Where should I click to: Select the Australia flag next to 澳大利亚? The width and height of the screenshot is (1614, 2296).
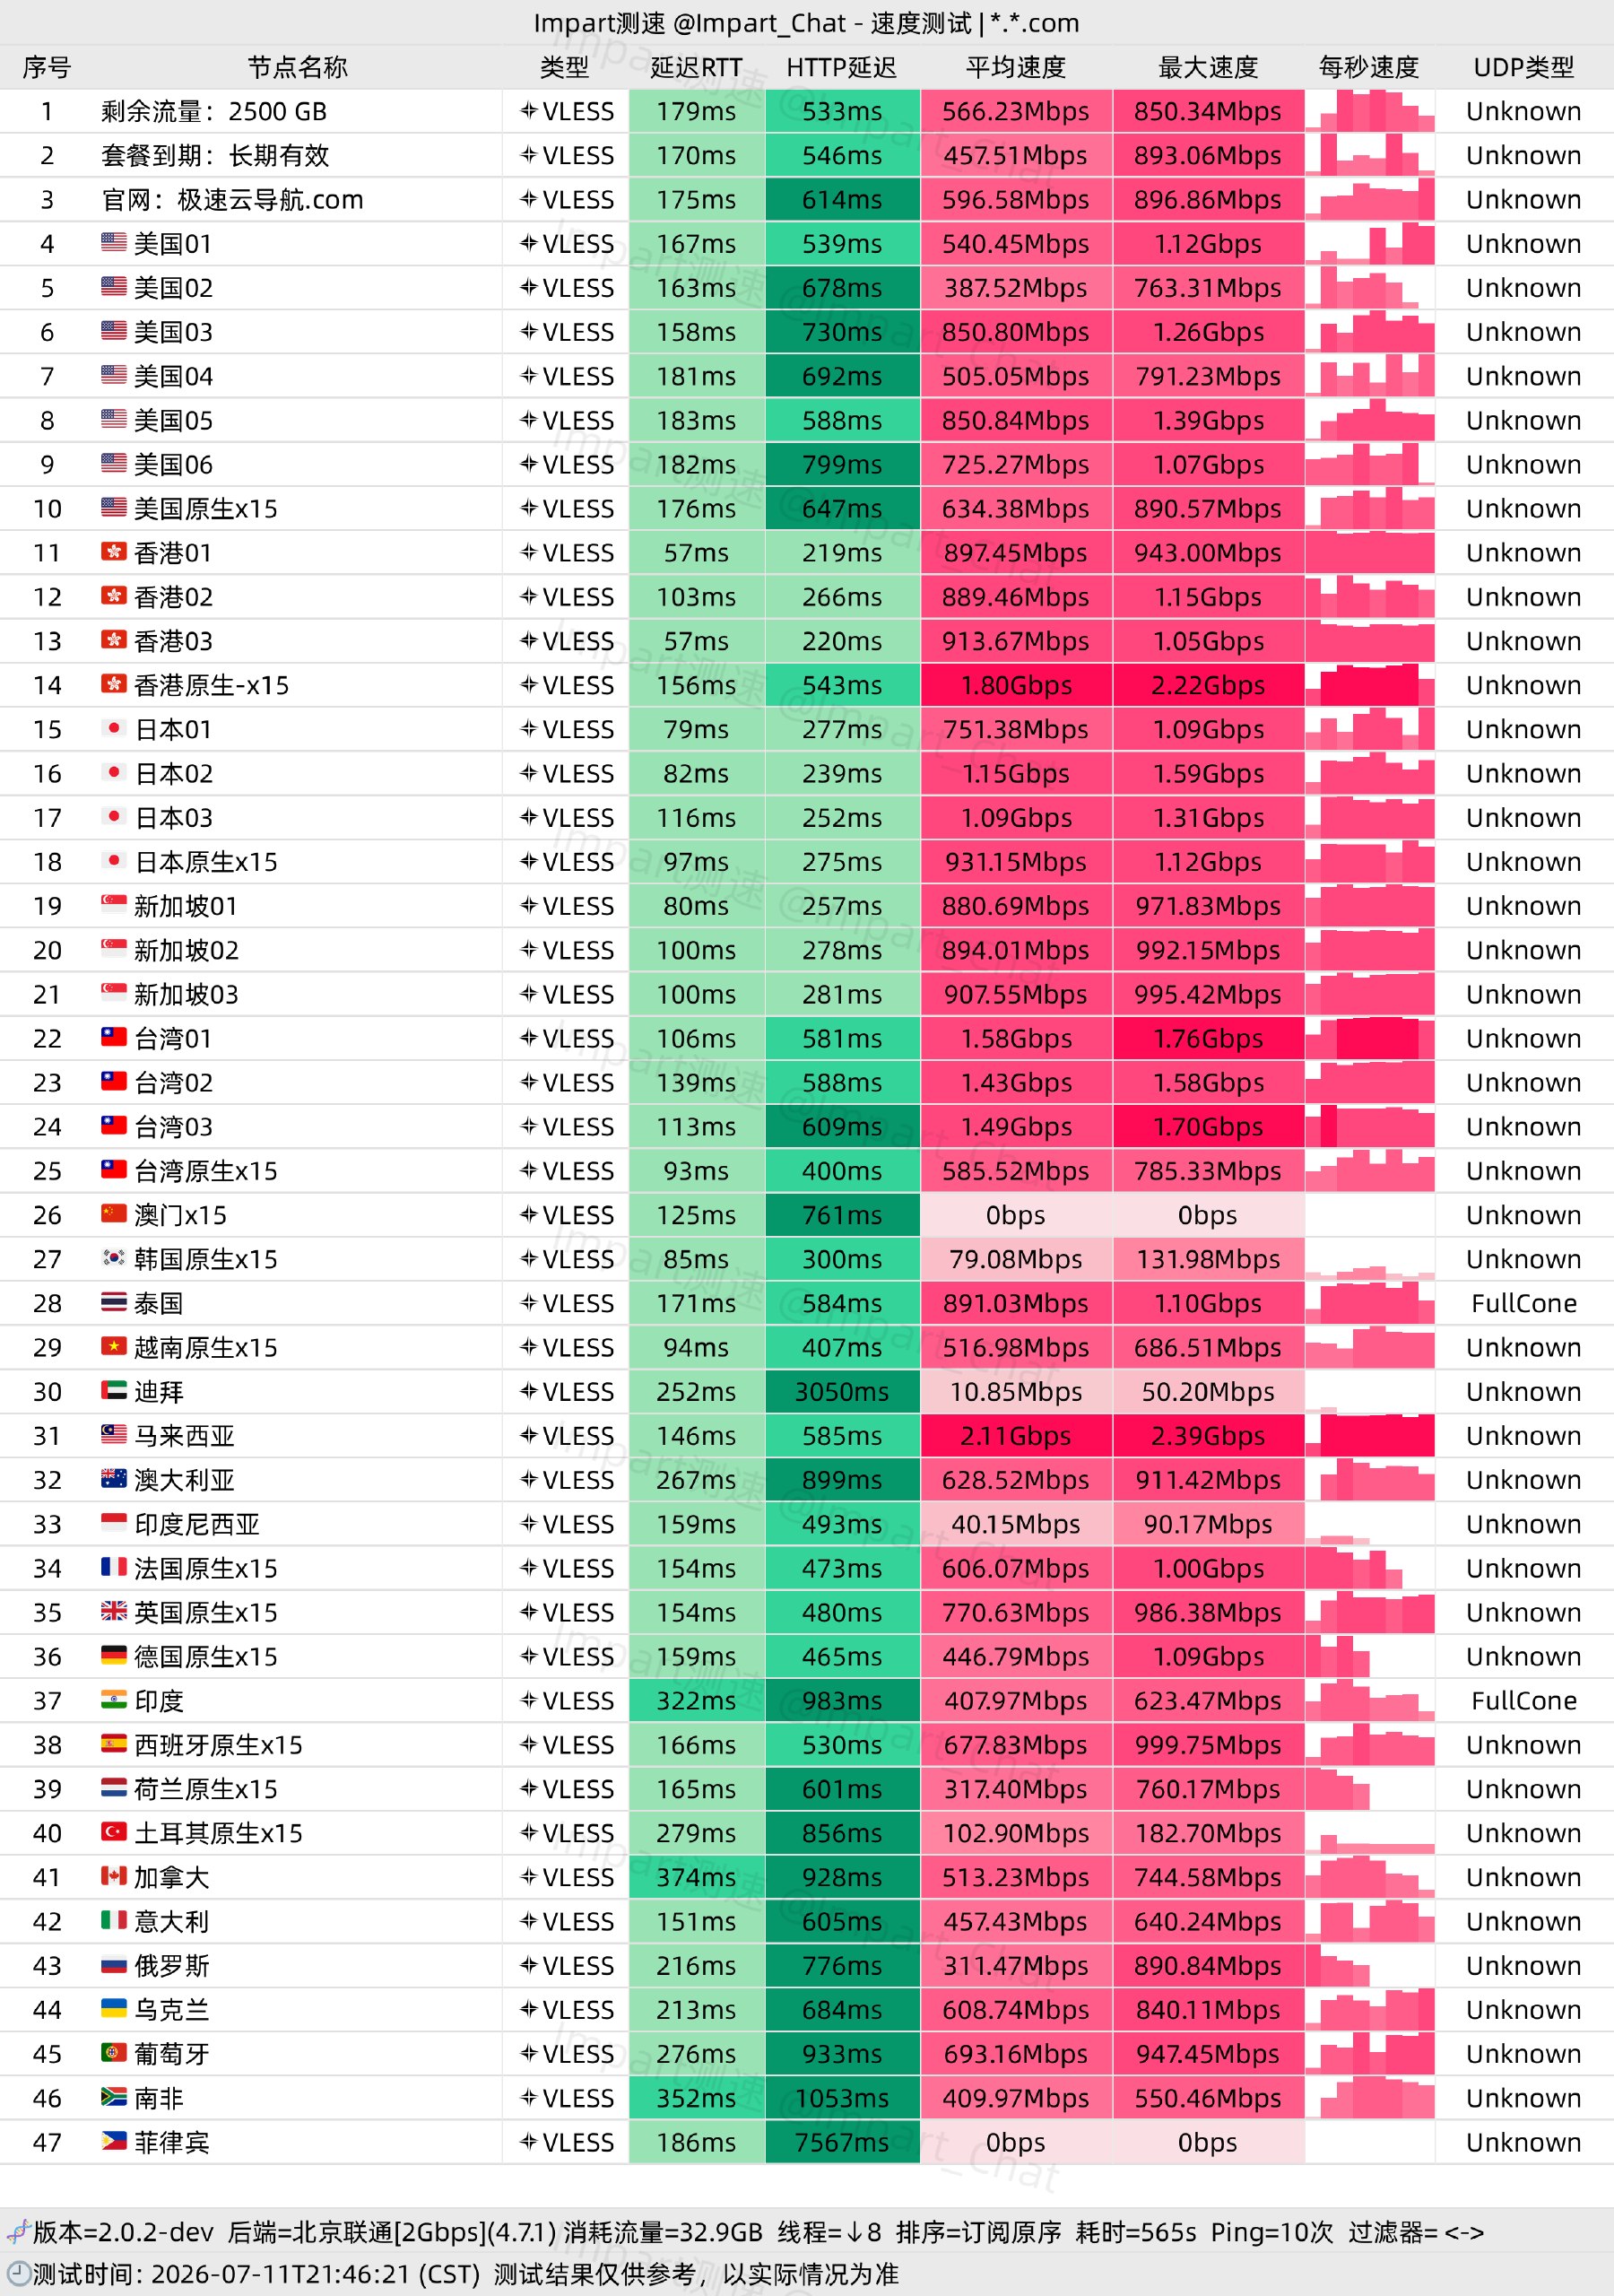114,1479
